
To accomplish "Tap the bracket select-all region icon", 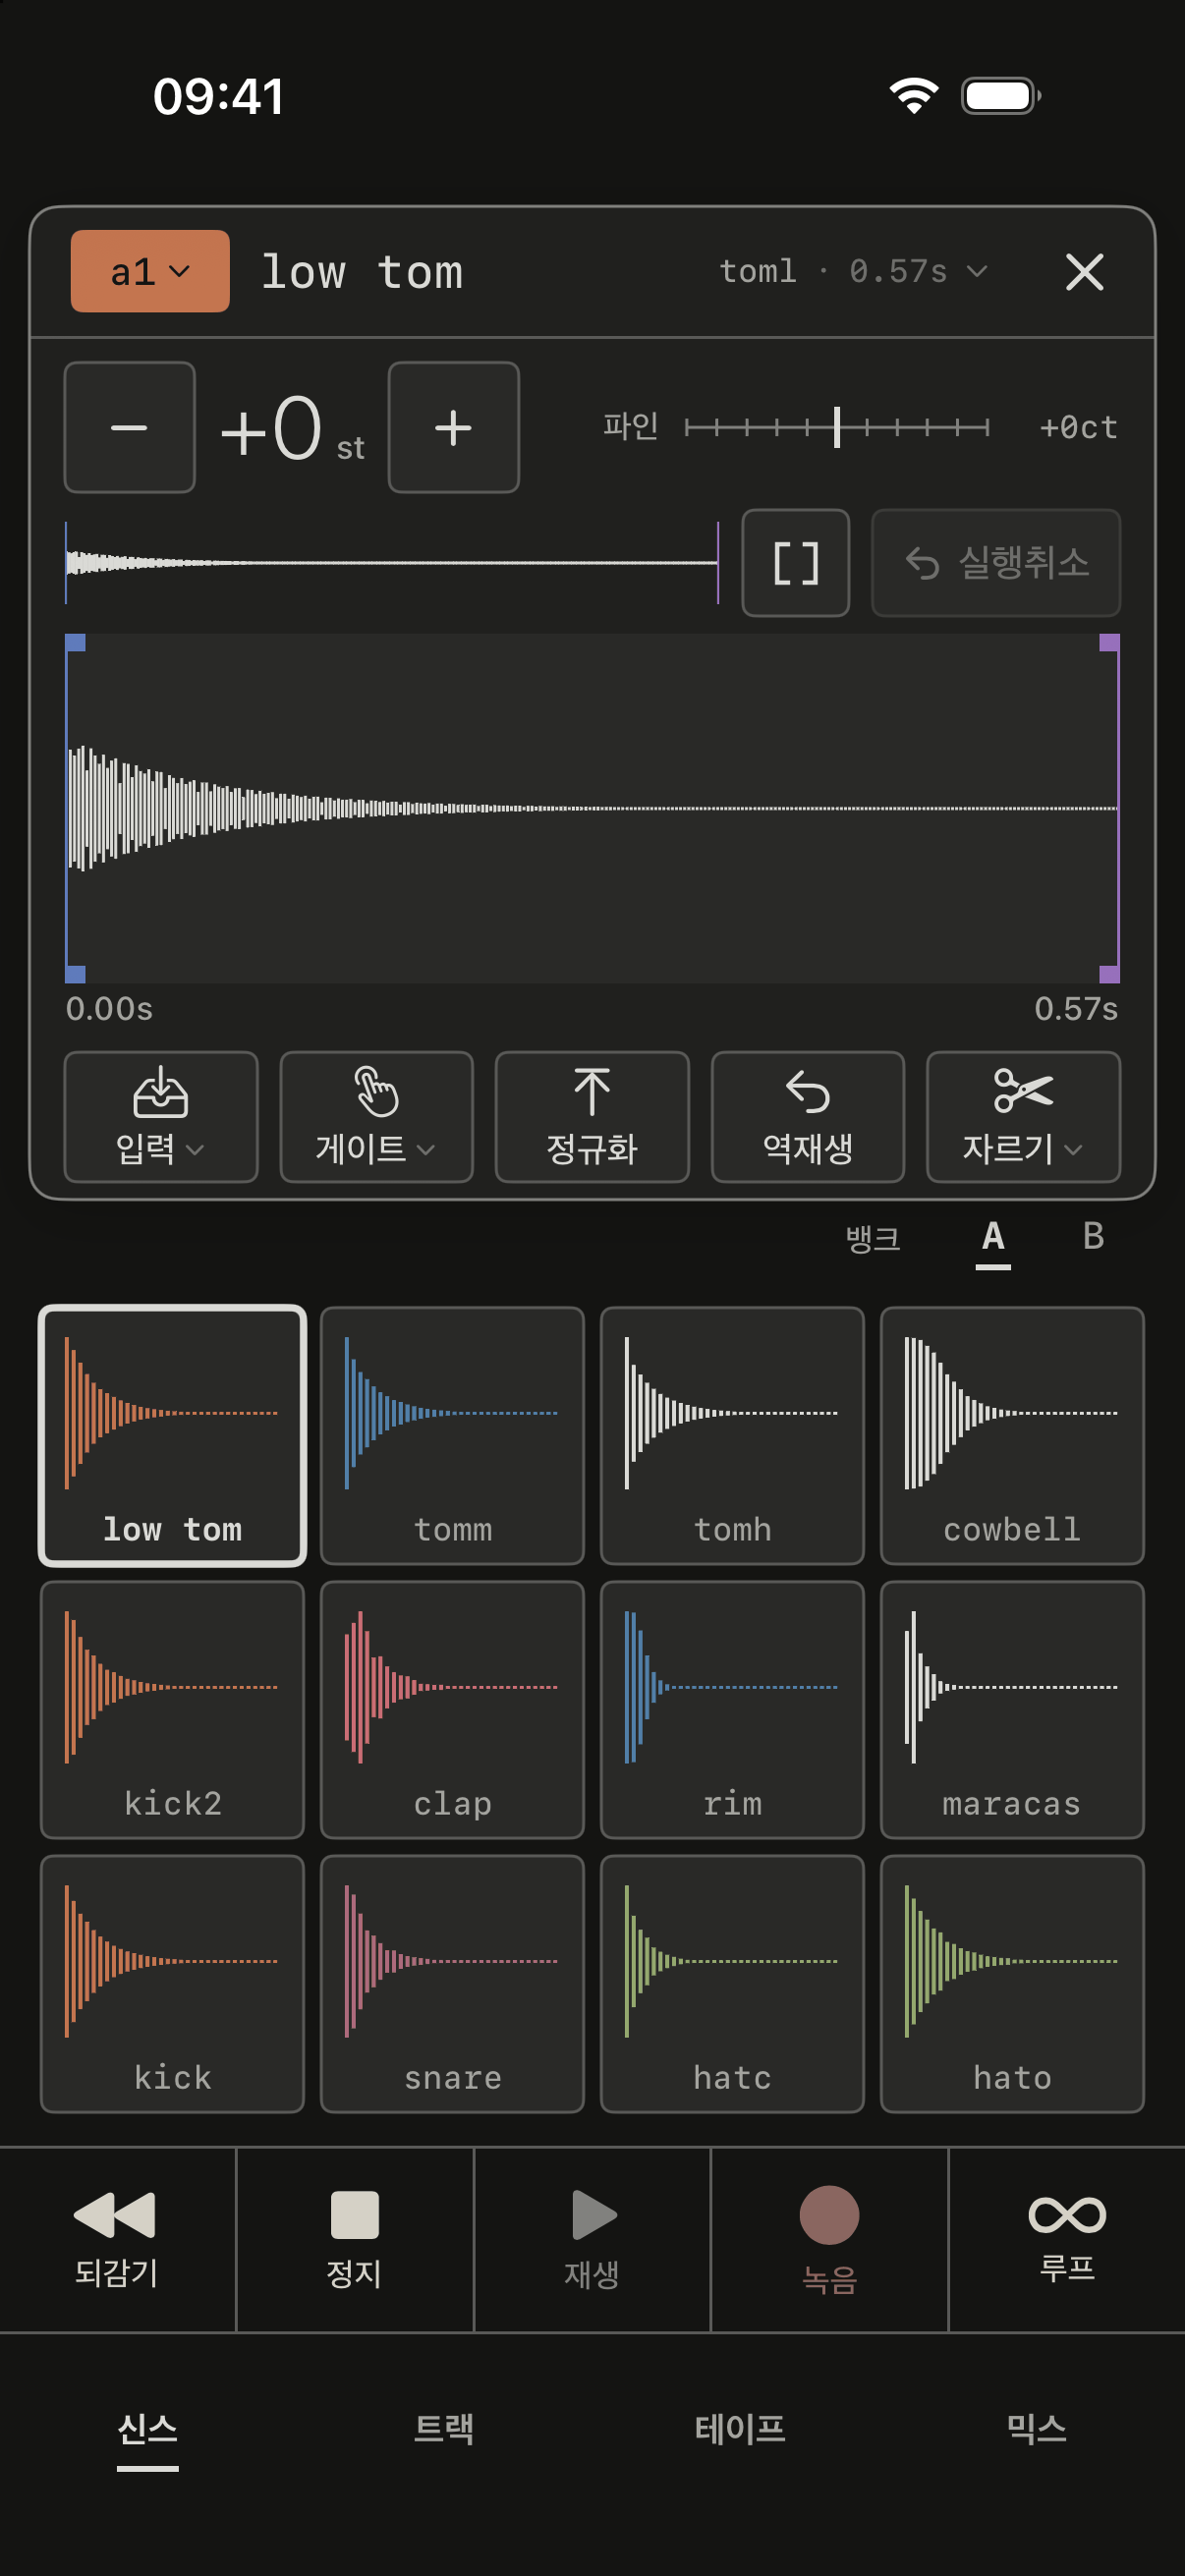I will (795, 563).
